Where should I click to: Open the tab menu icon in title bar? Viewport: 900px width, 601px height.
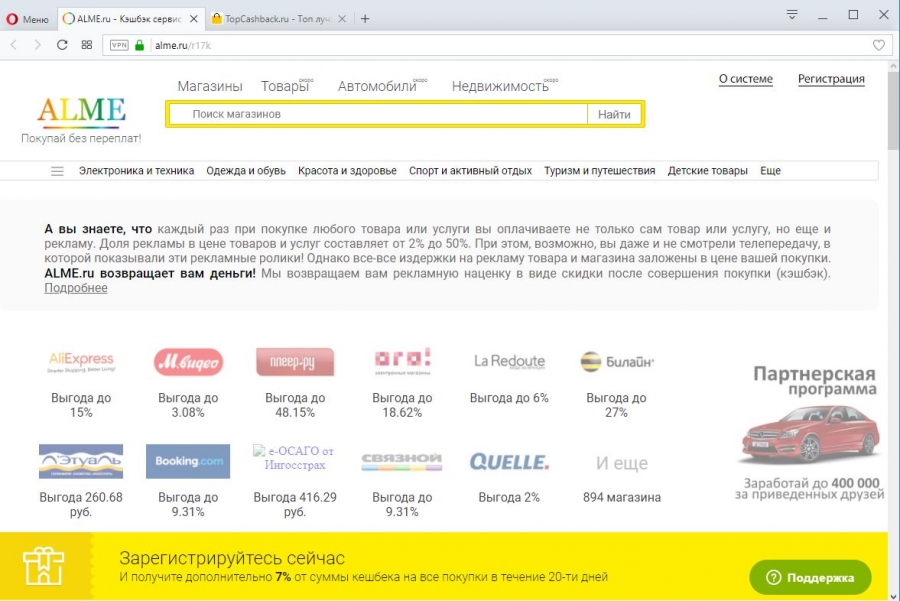pyautogui.click(x=792, y=14)
